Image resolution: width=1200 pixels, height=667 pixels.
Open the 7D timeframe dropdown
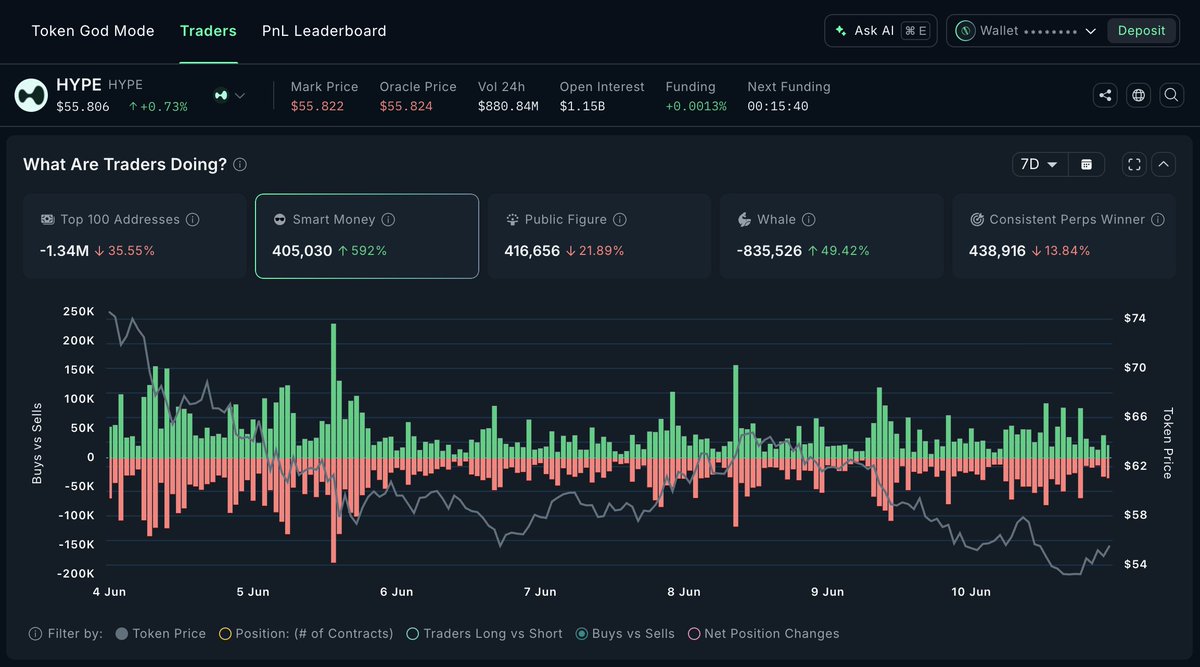[1040, 165]
